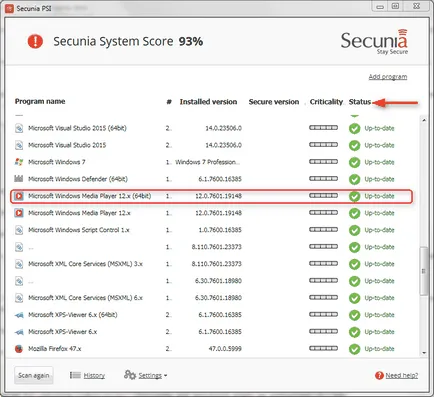
Task: Click the Secunia PSI title bar app icon
Action: [9, 9]
